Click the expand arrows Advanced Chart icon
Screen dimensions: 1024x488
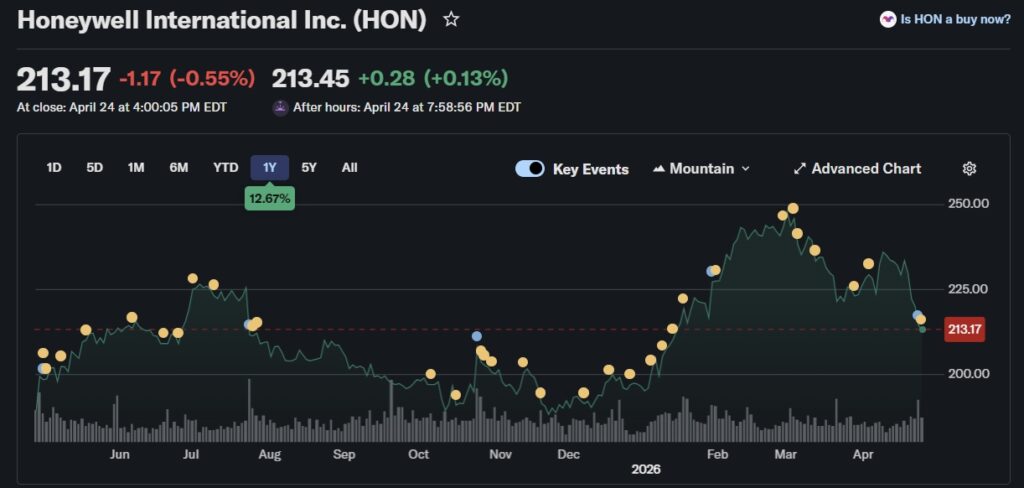[x=799, y=169]
